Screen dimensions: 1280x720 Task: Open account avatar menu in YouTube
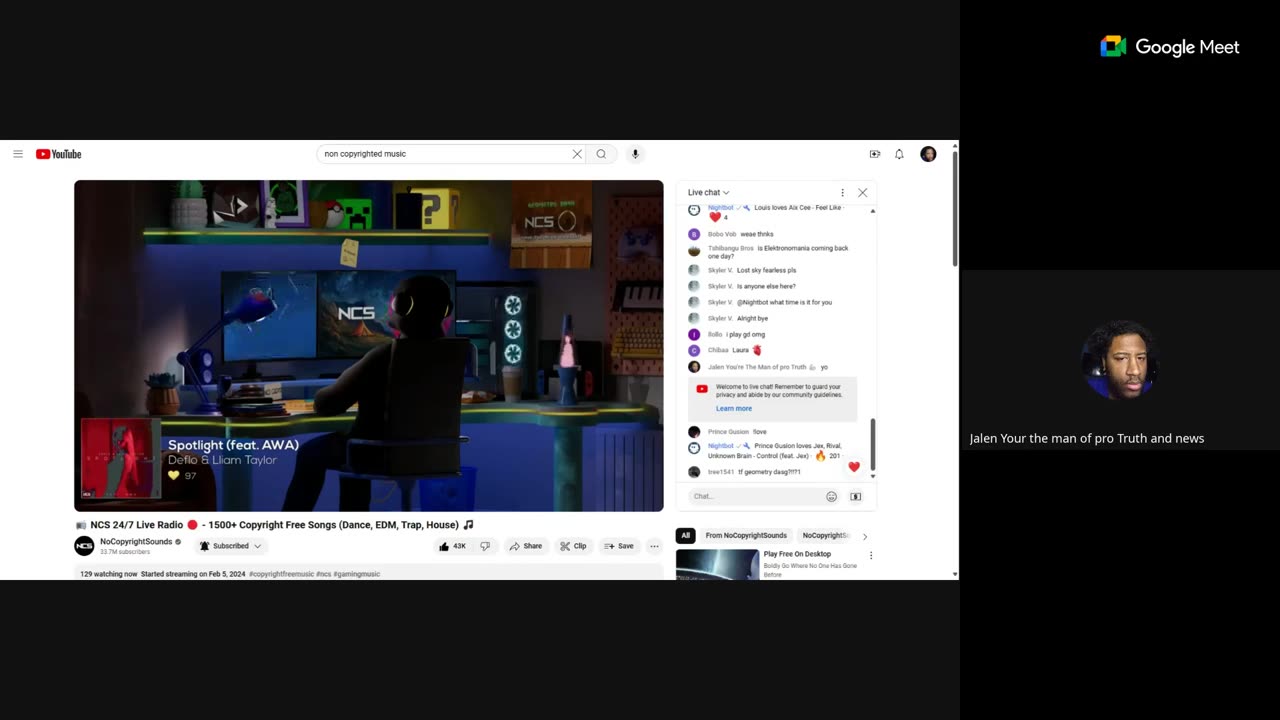click(928, 154)
